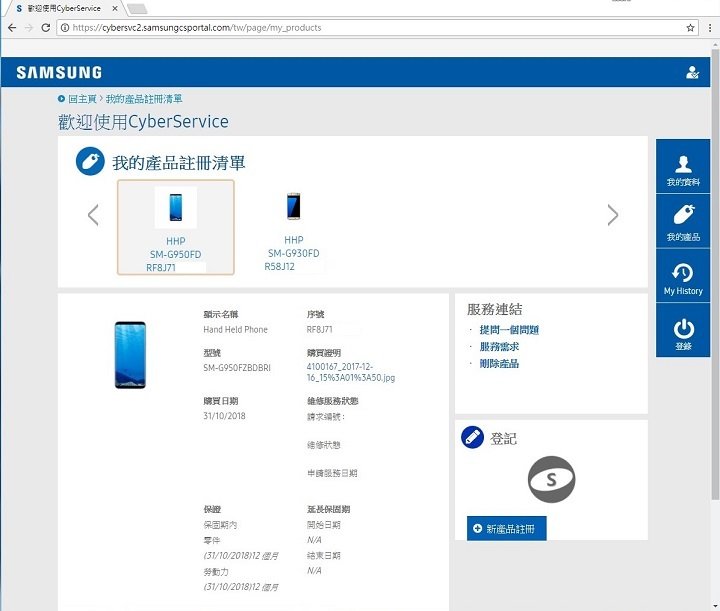Click serial number text RF8J71 in details
Screen dimensions: 720x611
pos(320,329)
